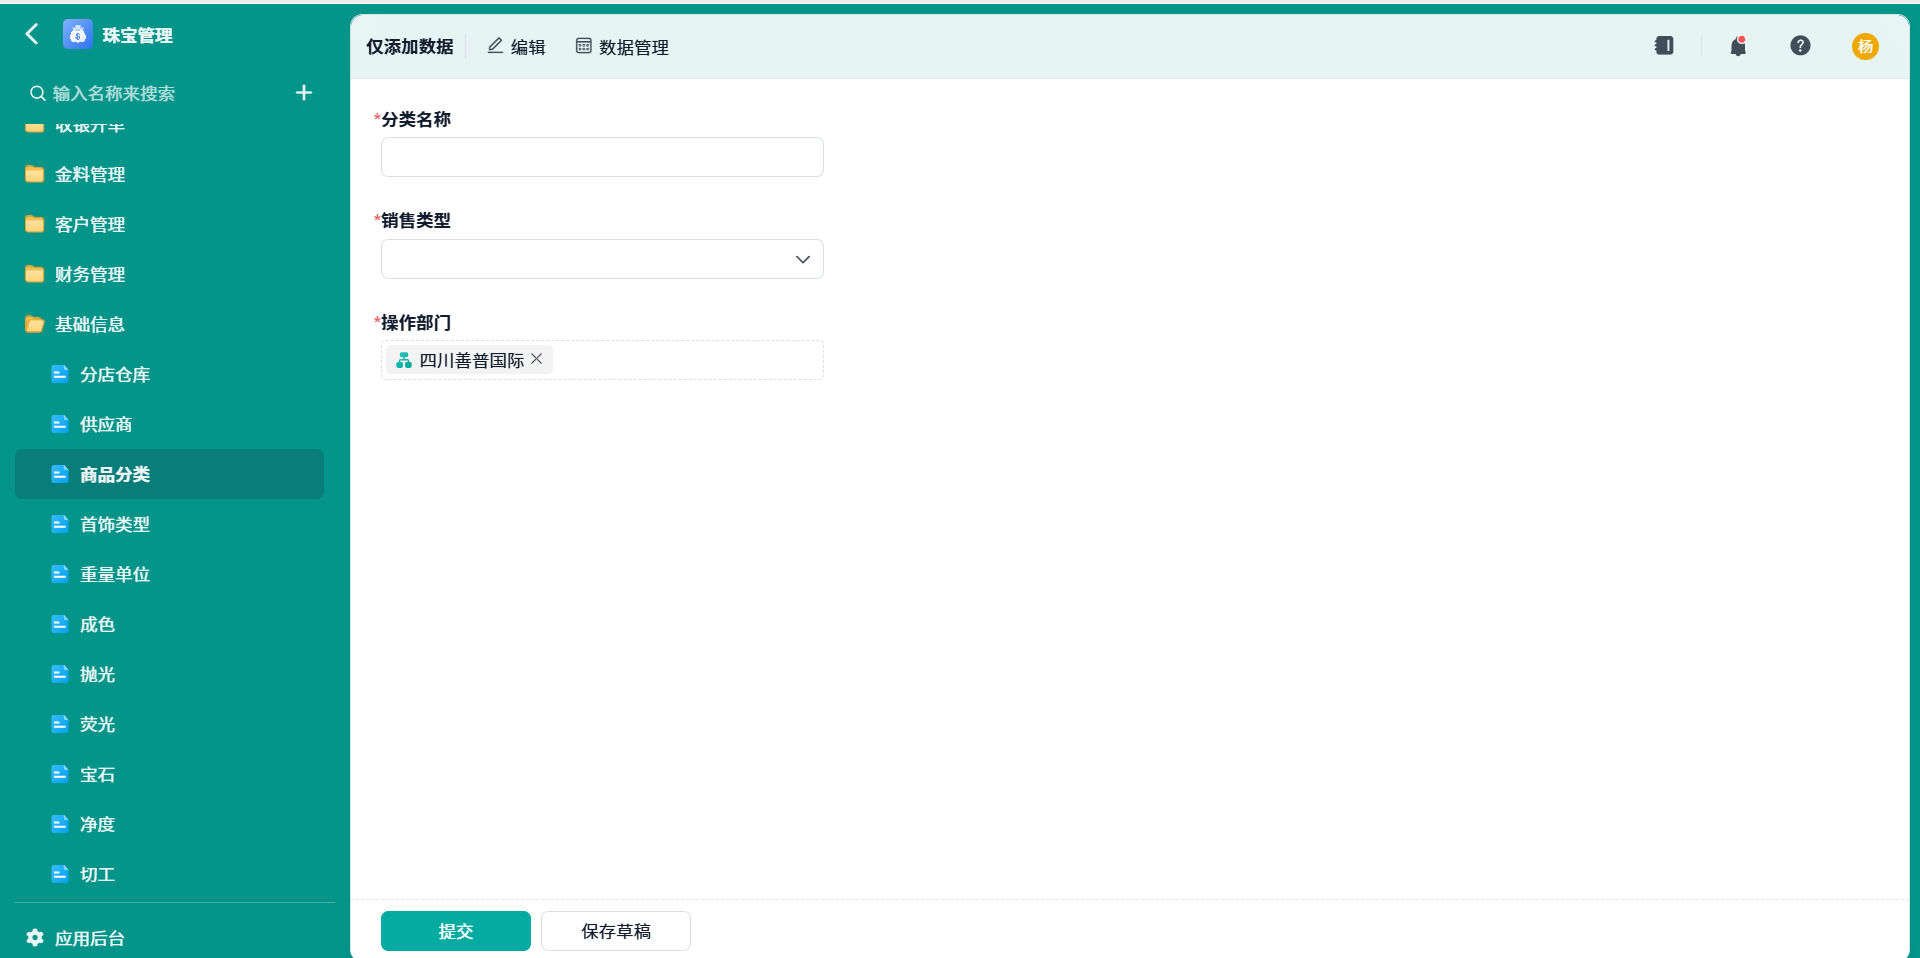The width and height of the screenshot is (1920, 958).
Task: Open the 首饰类型 form
Action: (x=170, y=524)
